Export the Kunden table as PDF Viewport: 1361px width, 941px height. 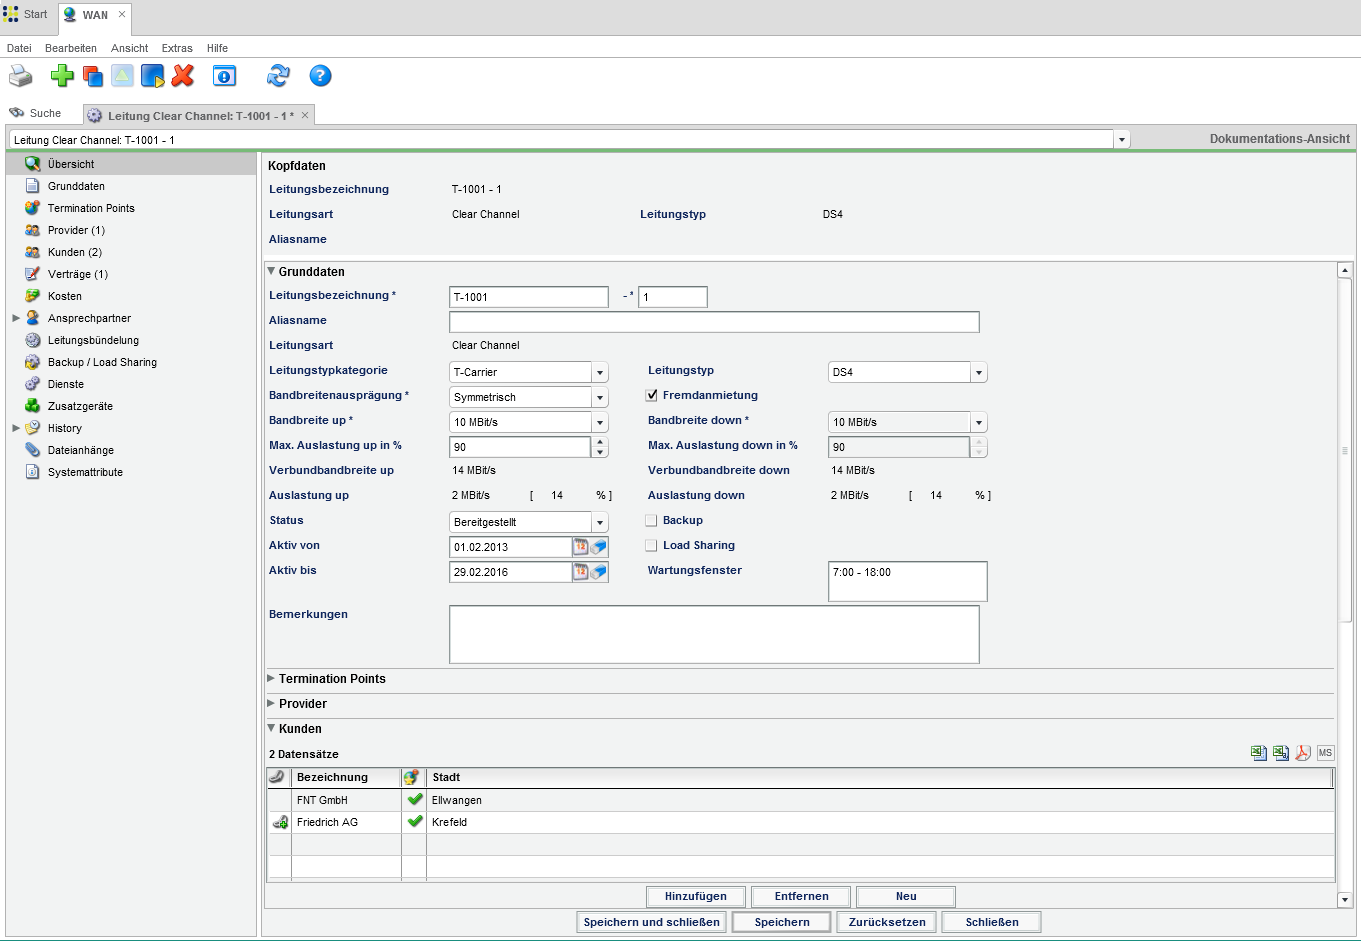click(1302, 752)
